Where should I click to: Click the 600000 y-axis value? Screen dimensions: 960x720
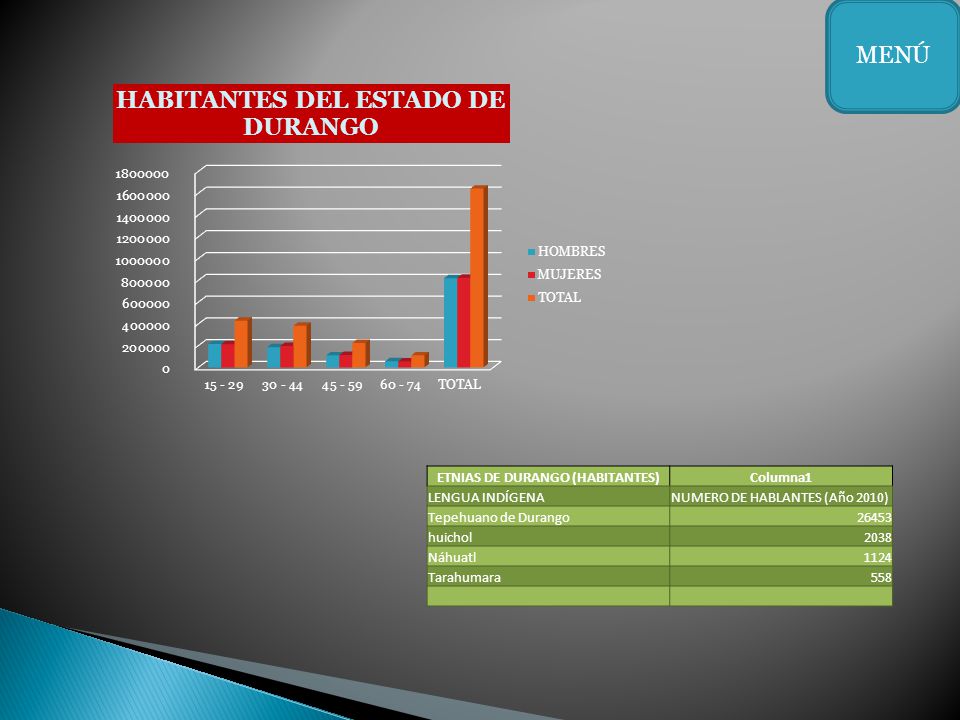[x=145, y=304]
